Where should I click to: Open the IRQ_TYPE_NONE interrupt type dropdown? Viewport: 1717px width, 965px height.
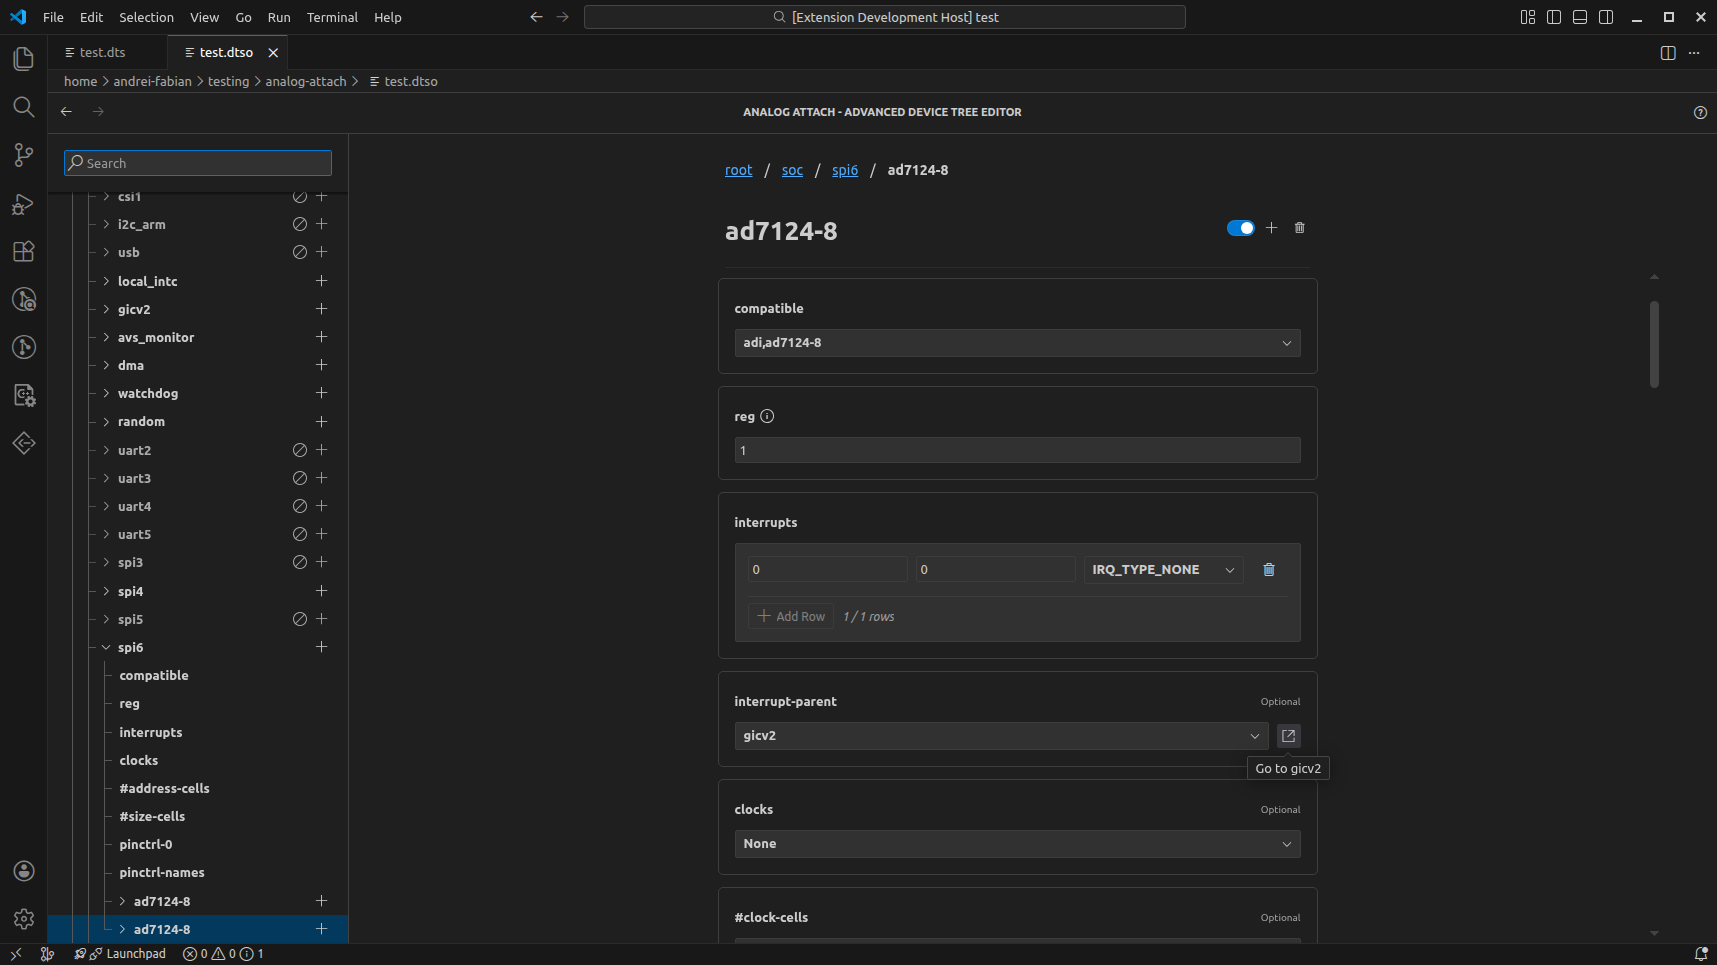(x=1163, y=569)
